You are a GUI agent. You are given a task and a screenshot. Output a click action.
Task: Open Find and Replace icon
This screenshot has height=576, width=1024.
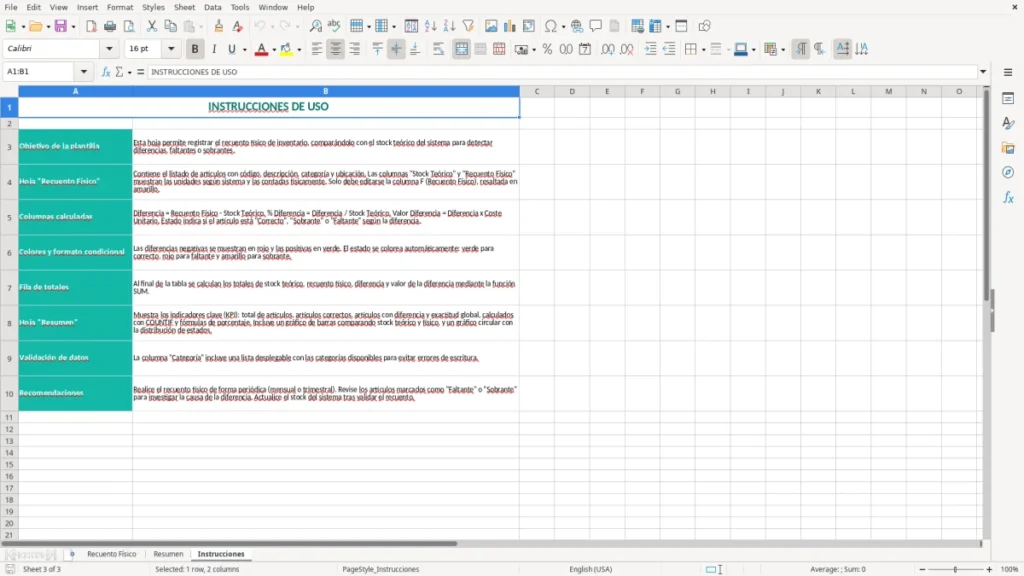pyautogui.click(x=315, y=26)
